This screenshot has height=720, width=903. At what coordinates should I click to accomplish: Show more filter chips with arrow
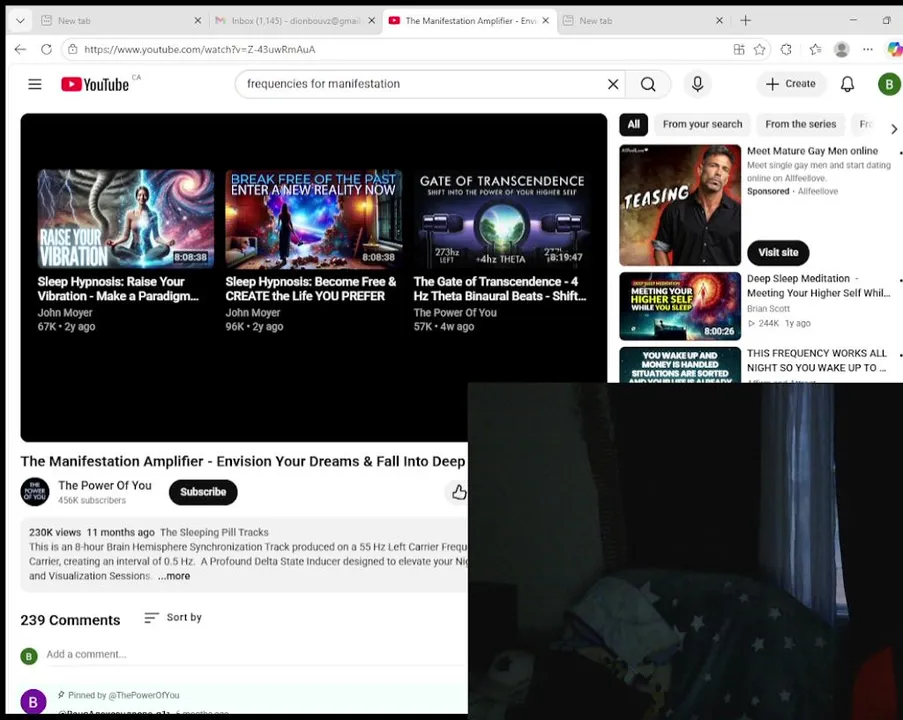(894, 129)
